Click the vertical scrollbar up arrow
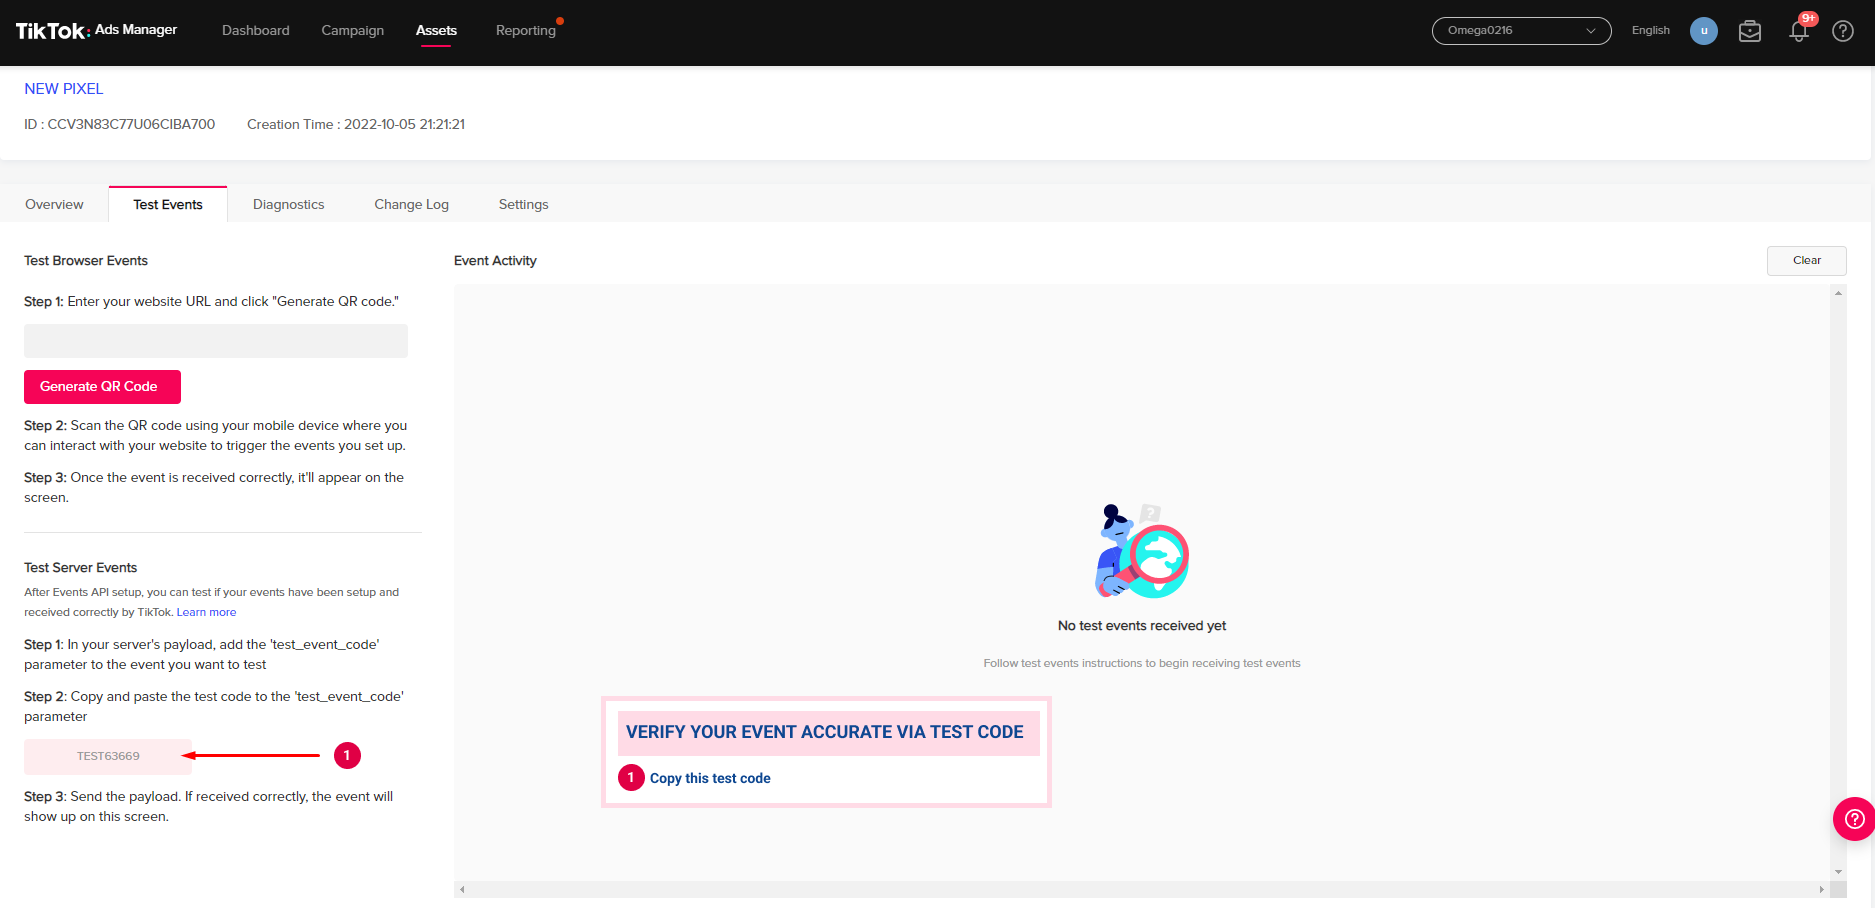The height and width of the screenshot is (908, 1875). [x=1838, y=293]
